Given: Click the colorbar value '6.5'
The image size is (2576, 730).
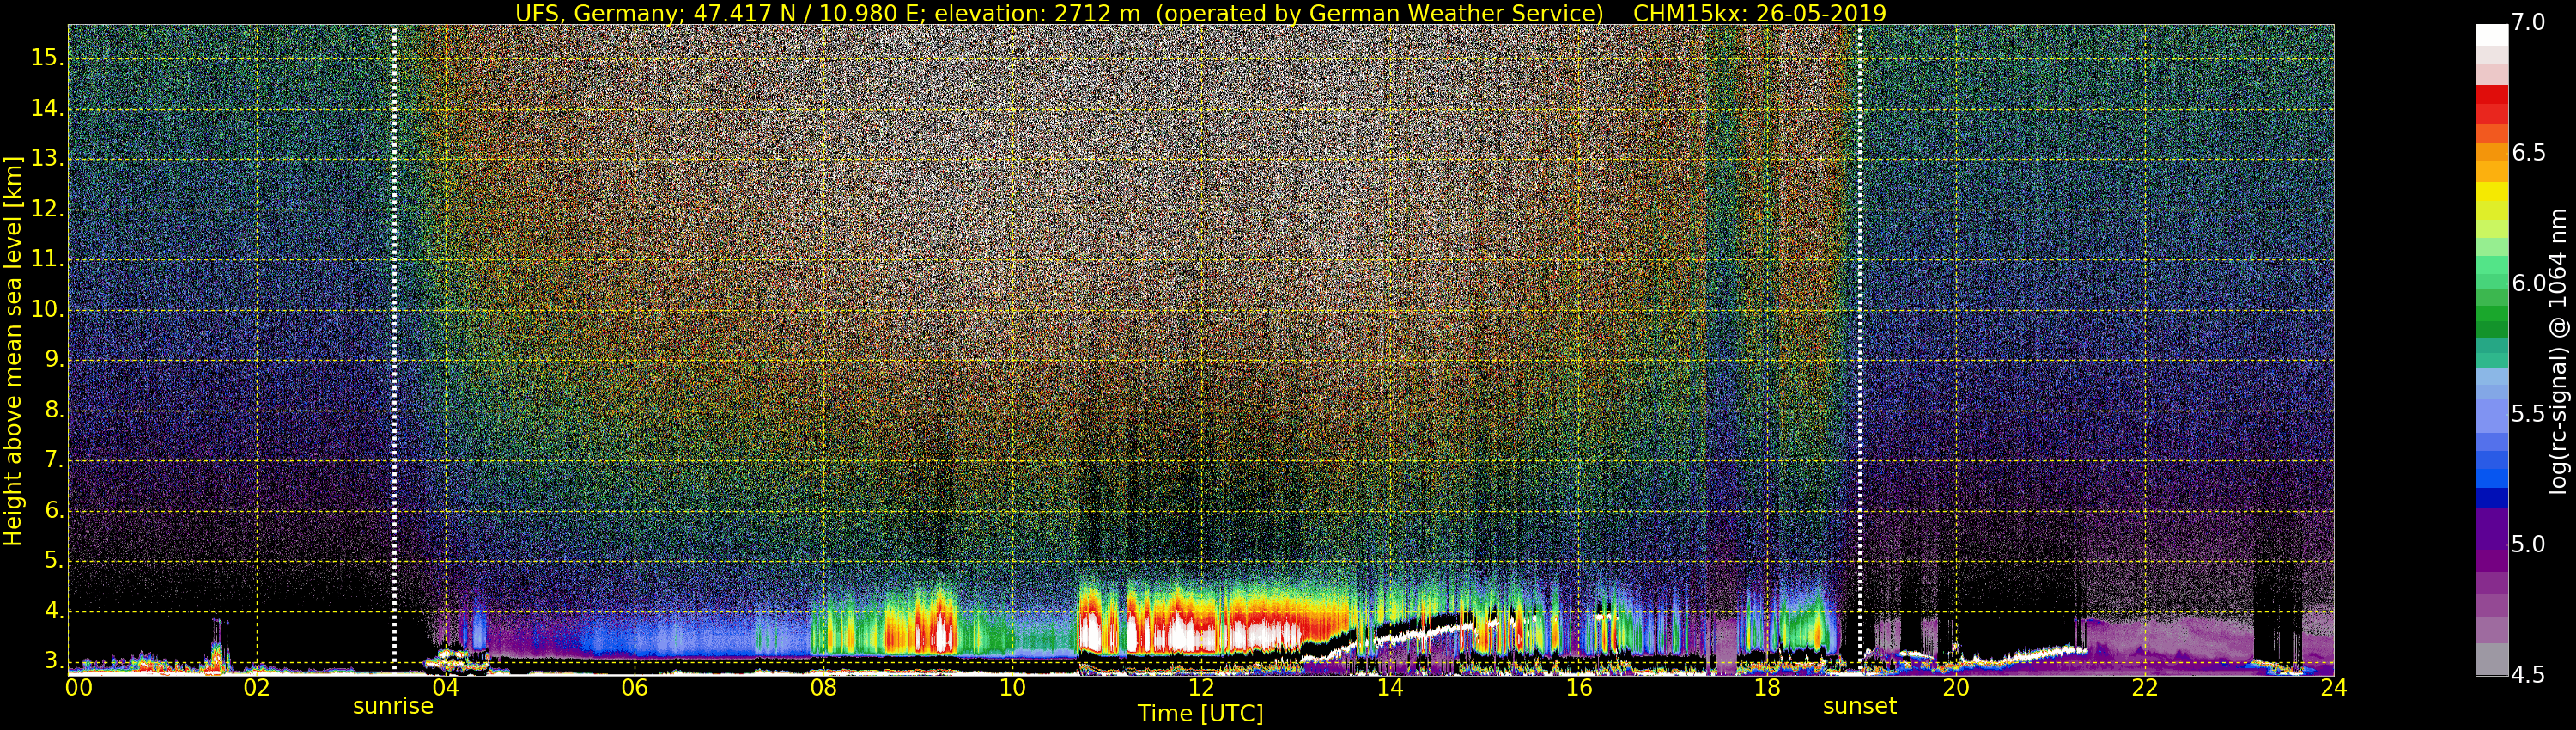Looking at the screenshot, I should pos(2529,153).
